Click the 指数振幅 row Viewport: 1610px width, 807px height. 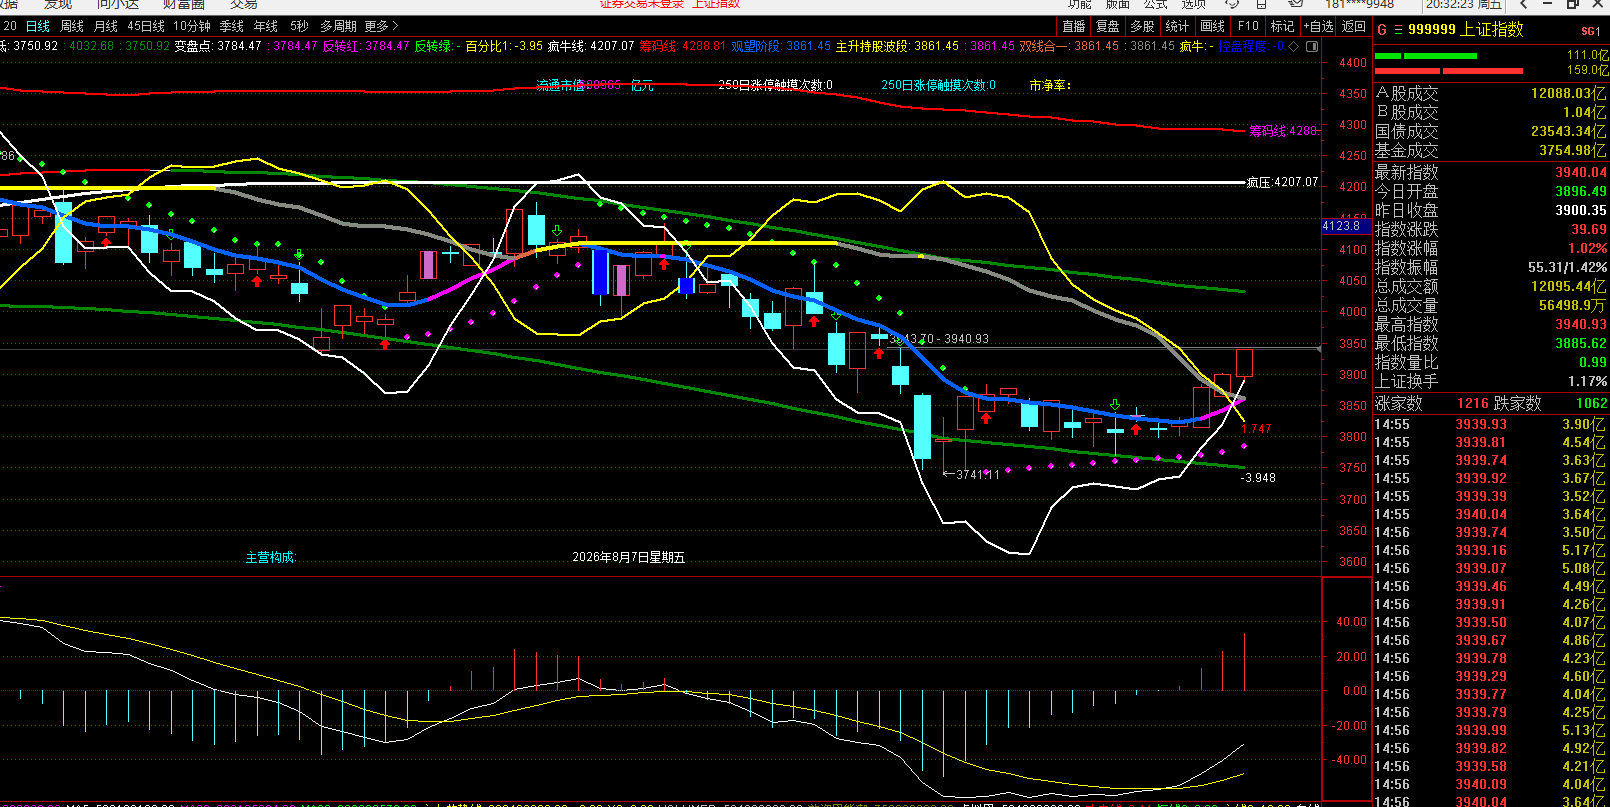point(1490,267)
